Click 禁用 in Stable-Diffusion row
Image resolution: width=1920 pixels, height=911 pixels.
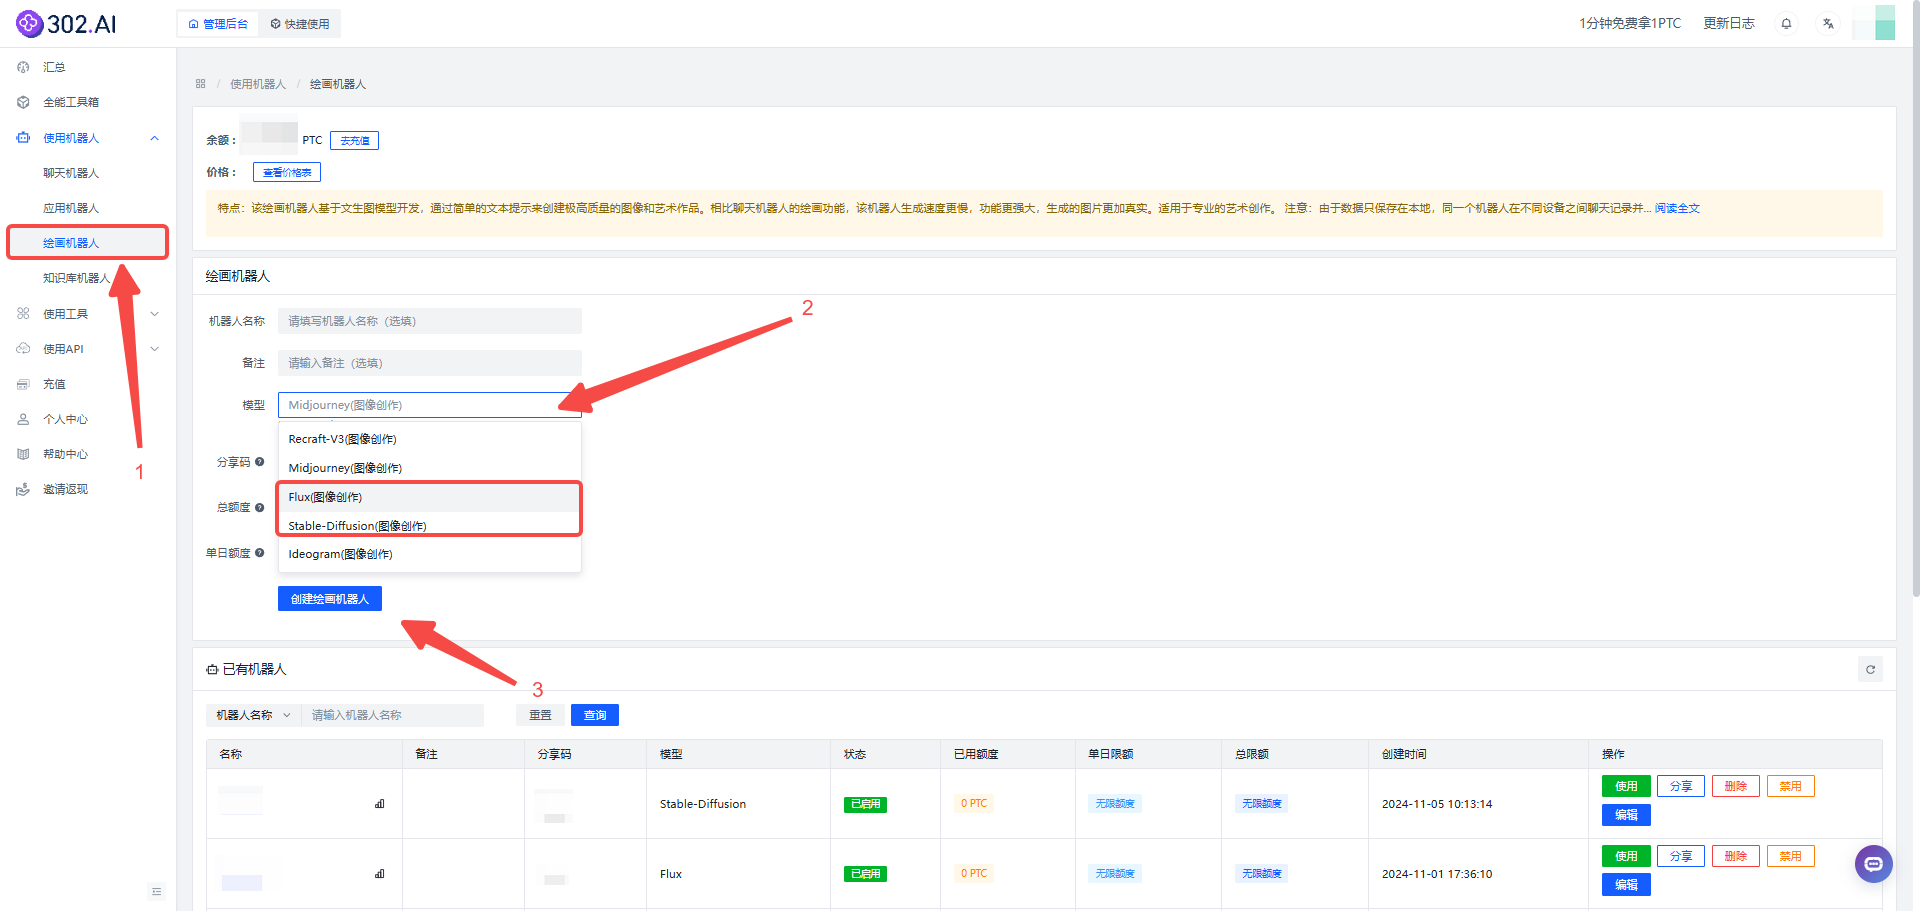(x=1791, y=786)
